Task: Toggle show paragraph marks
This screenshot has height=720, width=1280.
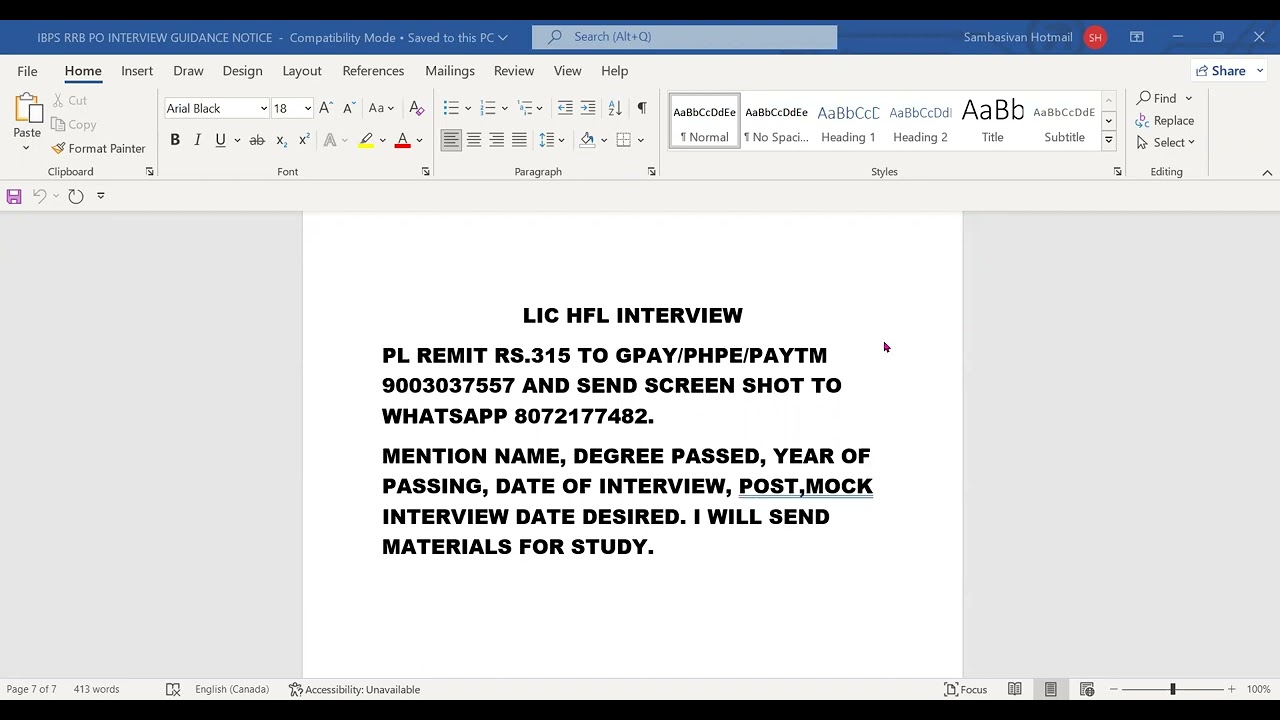Action: coord(642,108)
